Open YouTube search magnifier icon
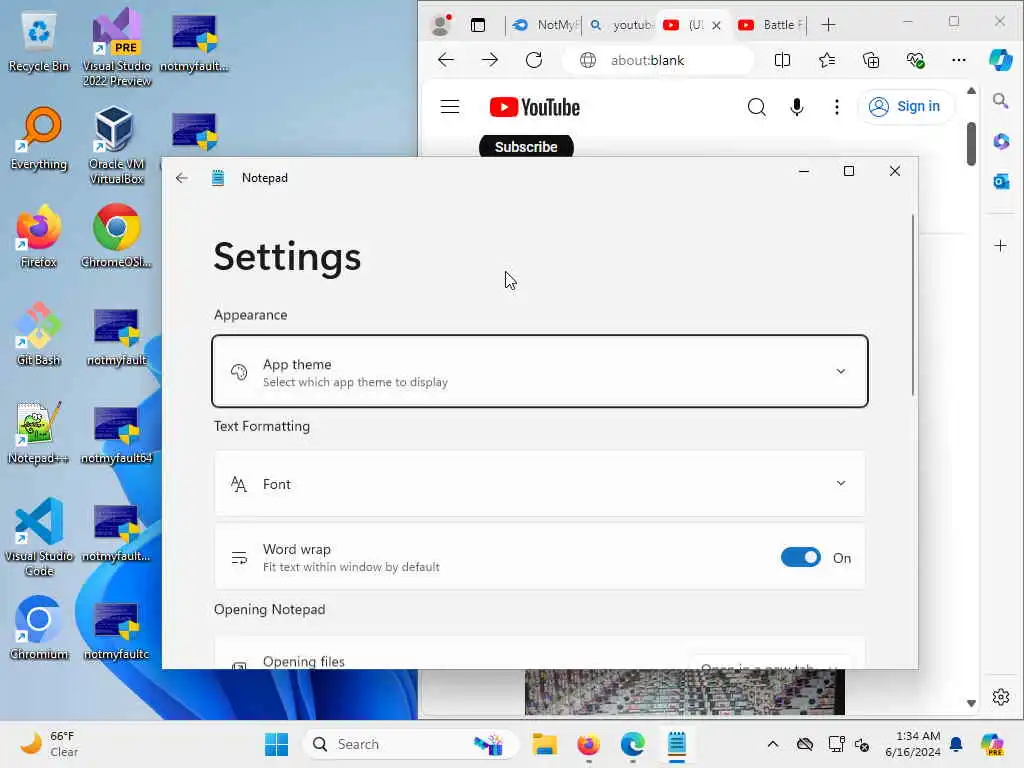1024x768 pixels. pyautogui.click(x=756, y=107)
